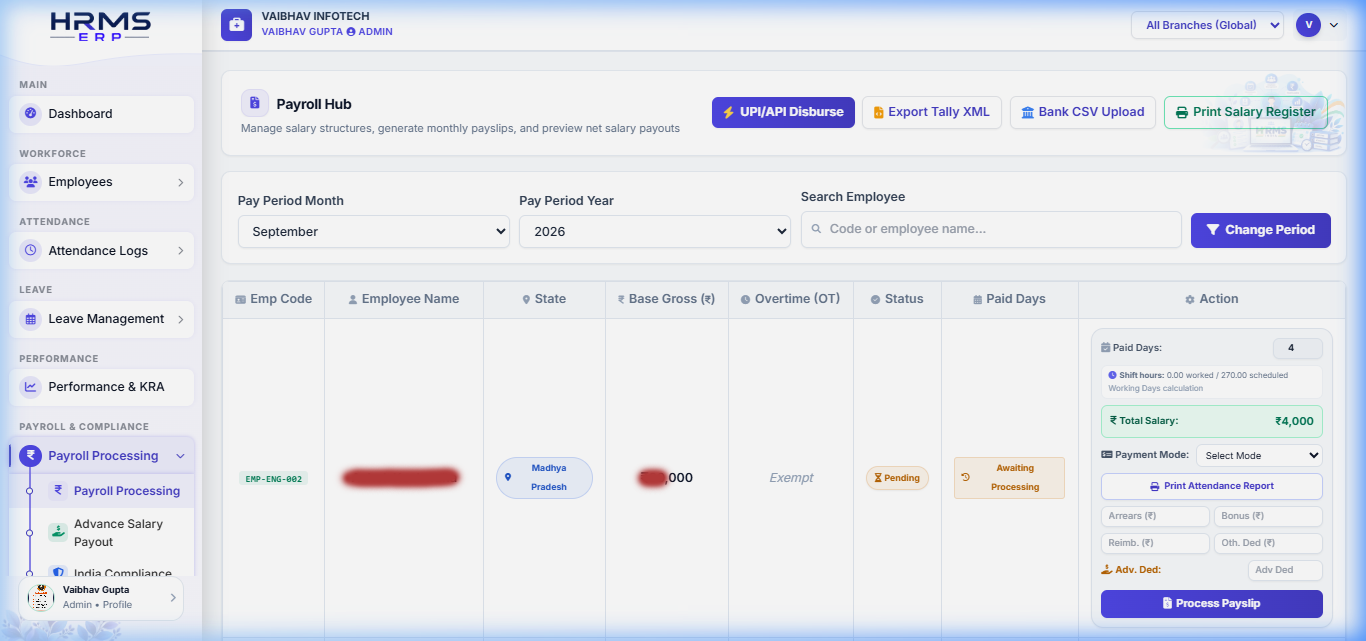Click the UPI/API Disburse button

click(x=783, y=112)
